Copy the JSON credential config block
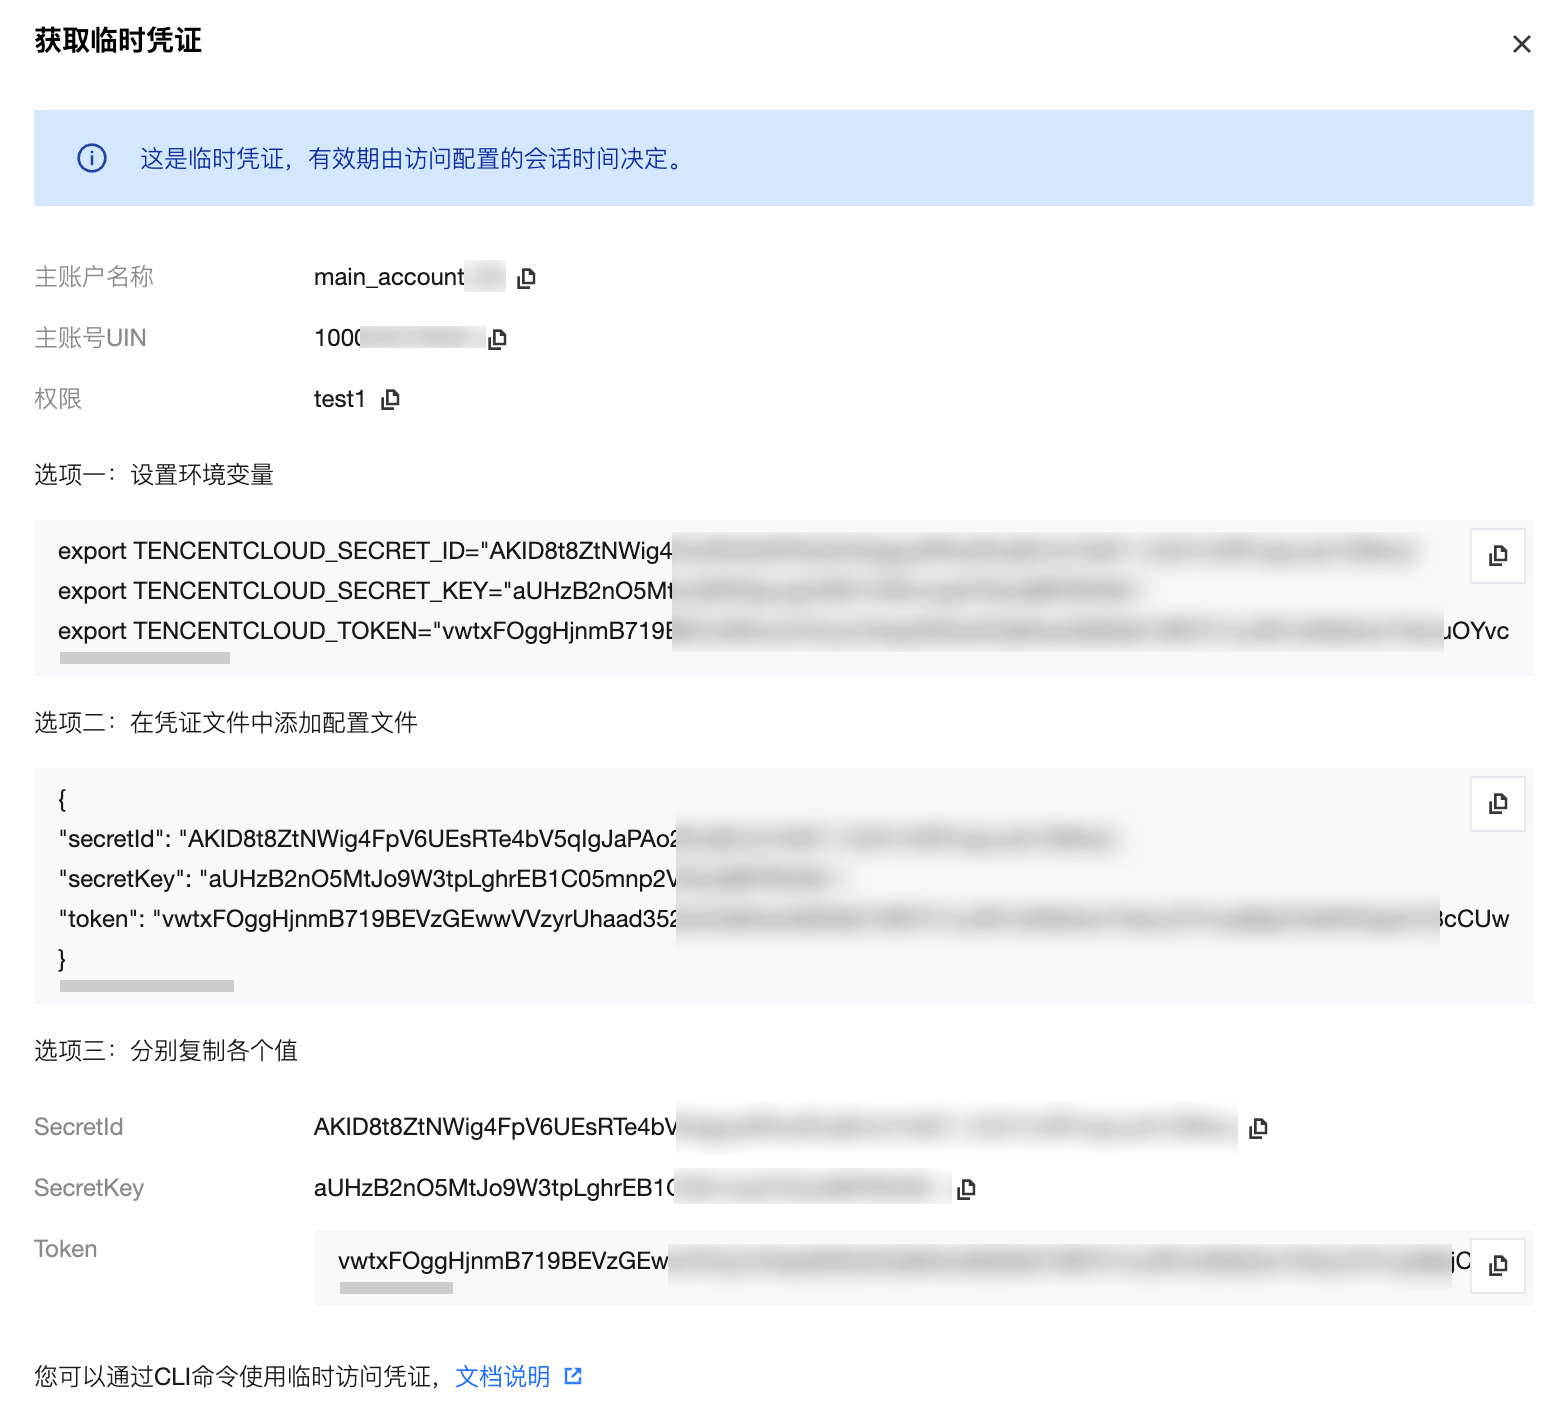This screenshot has height=1422, width=1560. (x=1497, y=804)
